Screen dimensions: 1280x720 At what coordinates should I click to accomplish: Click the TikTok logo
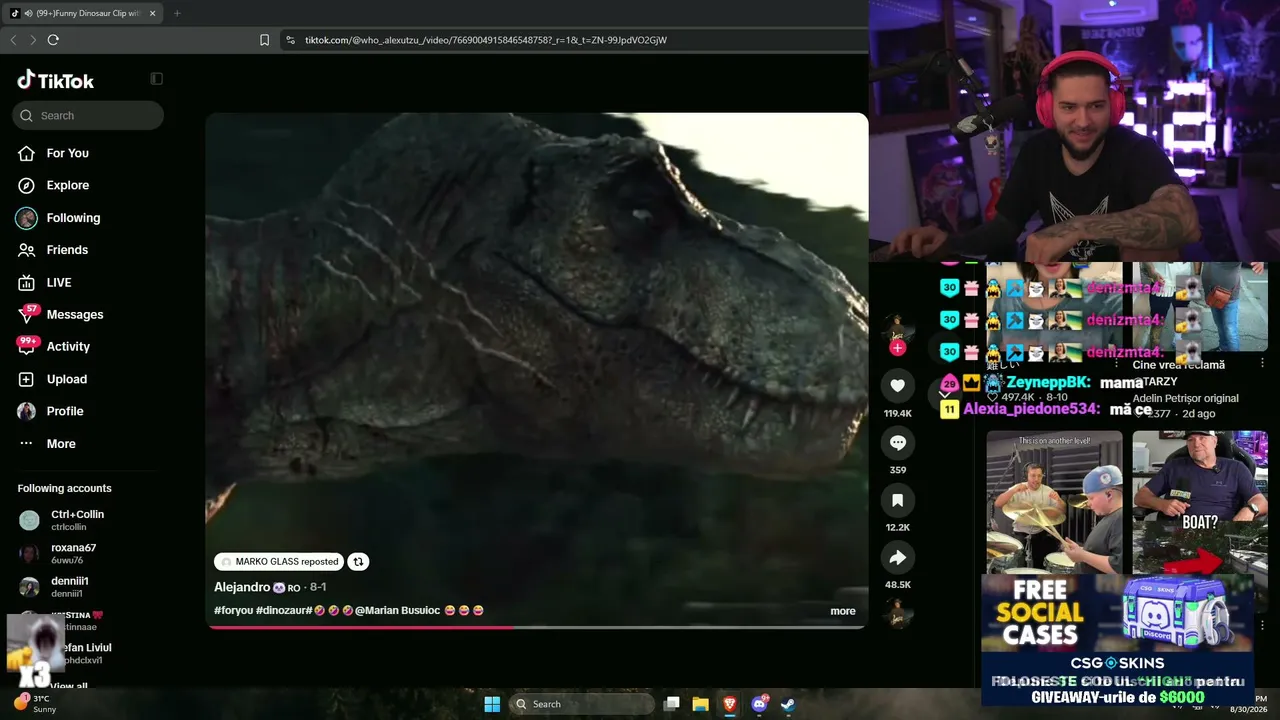[56, 80]
